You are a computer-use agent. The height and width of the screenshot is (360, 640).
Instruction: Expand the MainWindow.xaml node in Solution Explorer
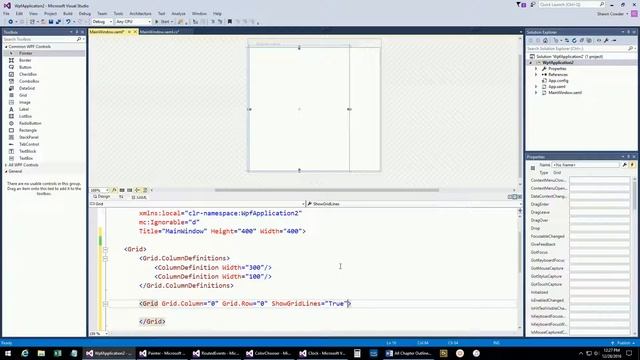pos(536,93)
